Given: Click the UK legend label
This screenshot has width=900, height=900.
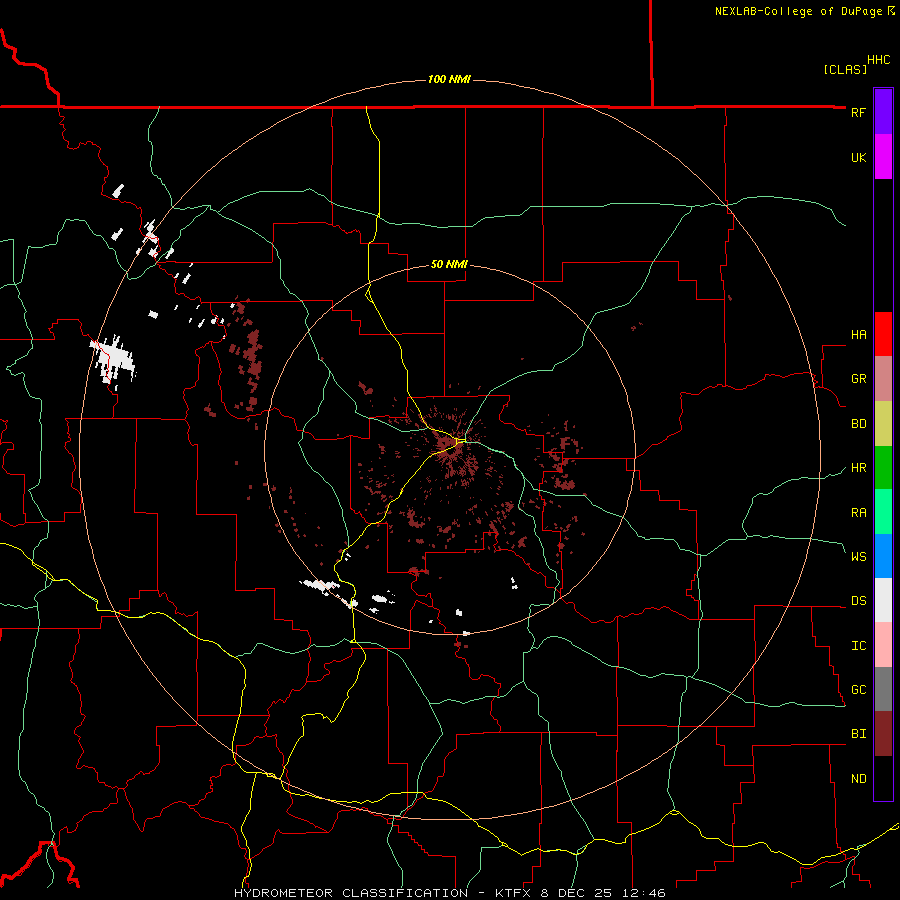Looking at the screenshot, I should point(858,157).
